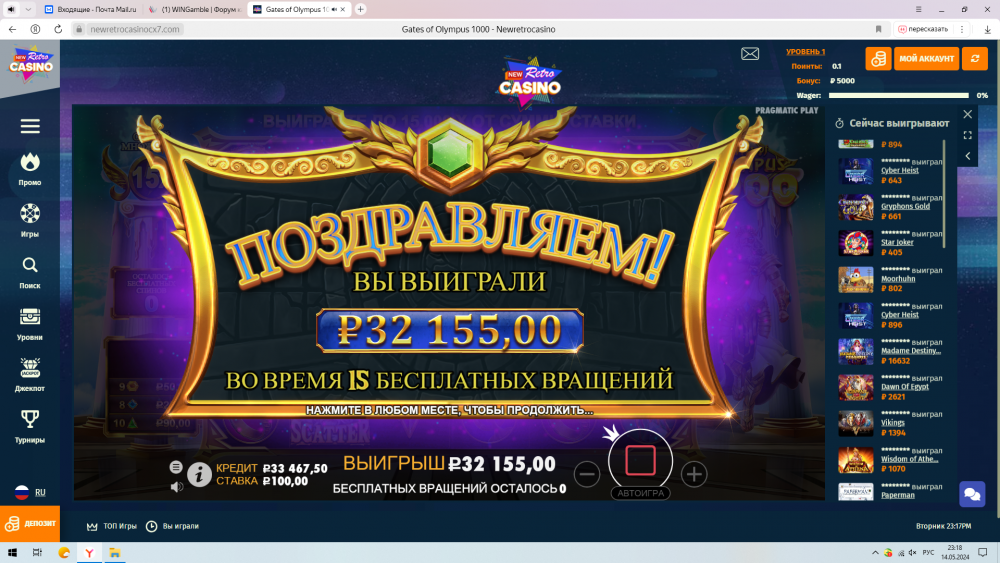Image resolution: width=1000 pixels, height=563 pixels.
Task: Click the browser back arrow
Action: pos(12,29)
